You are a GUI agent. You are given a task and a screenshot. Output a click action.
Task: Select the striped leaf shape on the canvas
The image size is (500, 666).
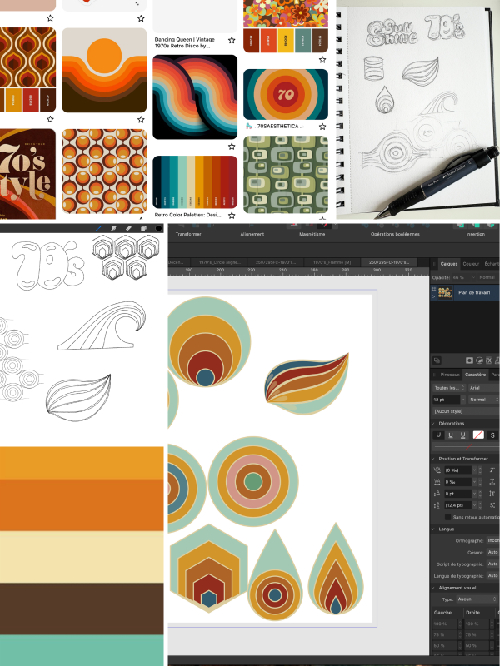coord(307,384)
